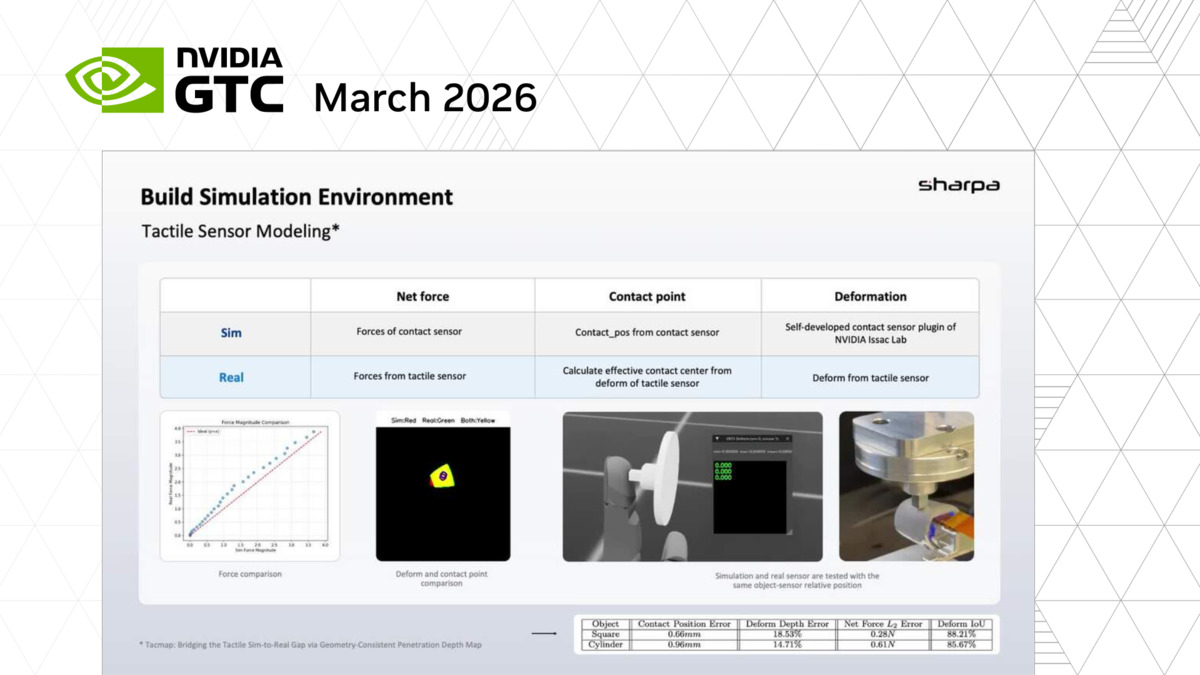Image resolution: width=1200 pixels, height=675 pixels.
Task: Click the "Sim:Red Real:Green Both:Yellow" legend
Action: point(443,419)
